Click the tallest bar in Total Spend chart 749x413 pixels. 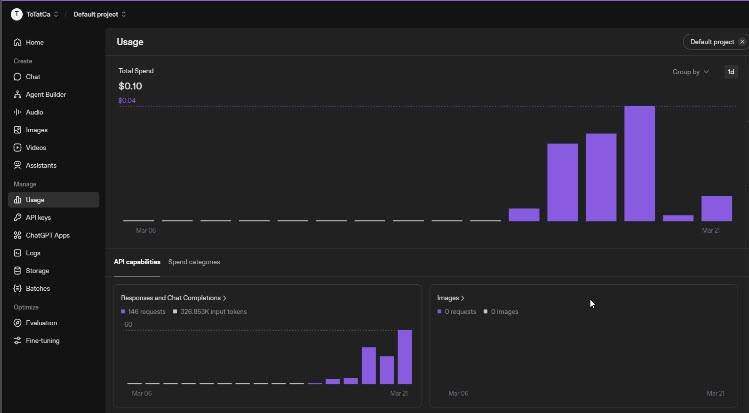[639, 163]
